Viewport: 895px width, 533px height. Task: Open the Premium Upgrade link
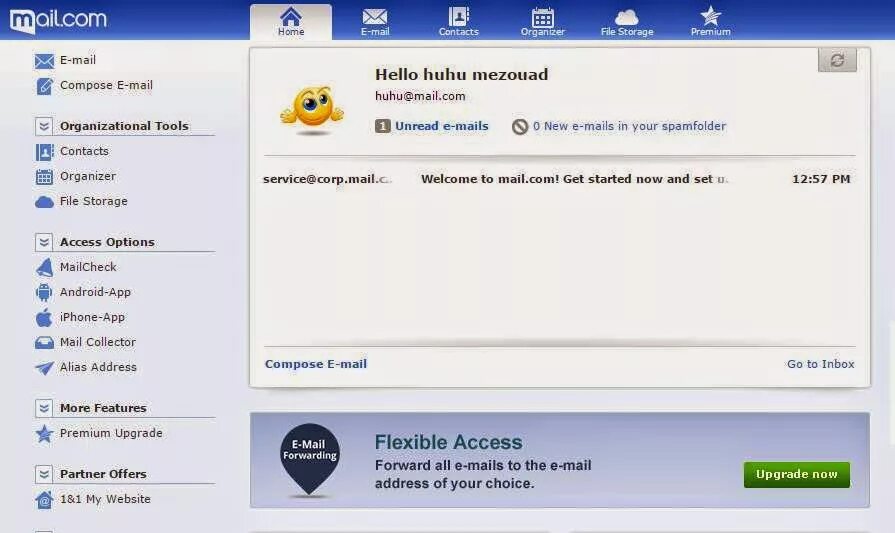point(111,433)
